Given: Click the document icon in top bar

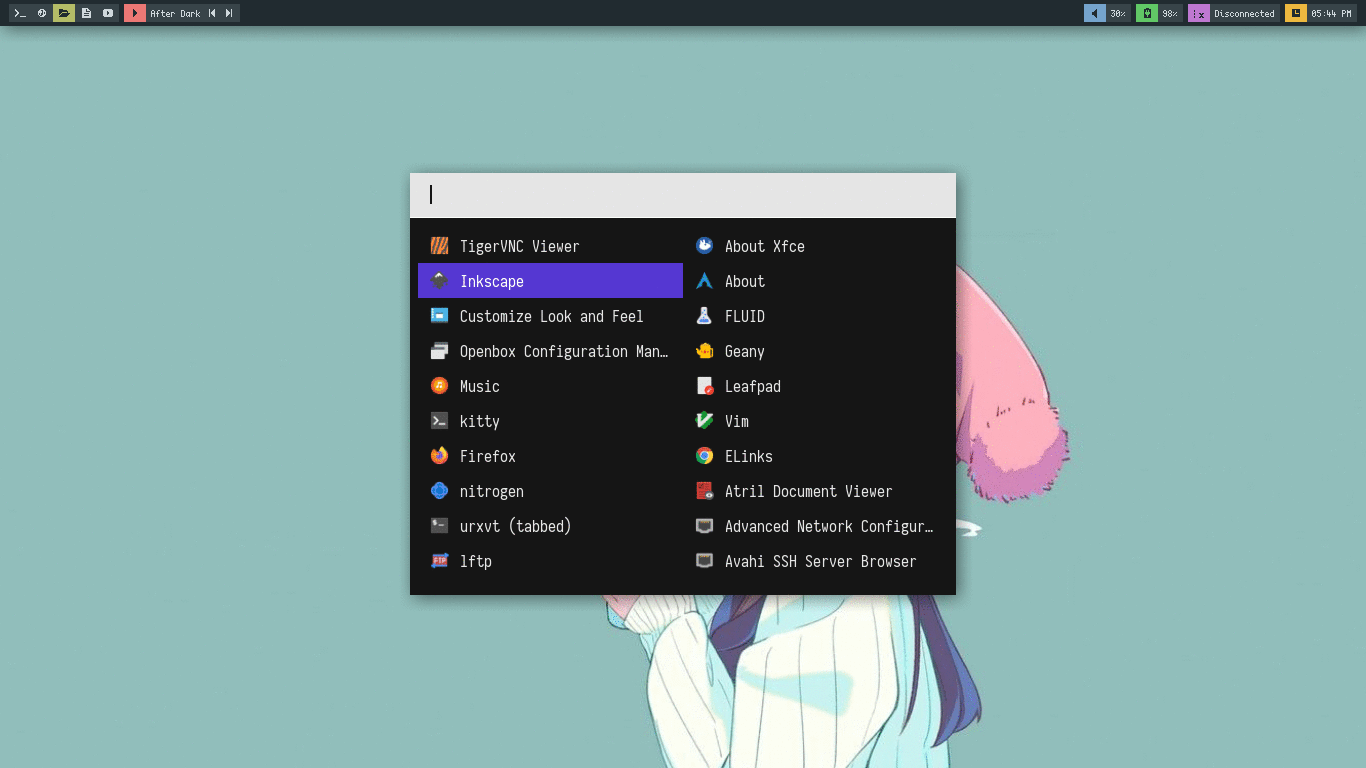Looking at the screenshot, I should tap(86, 13).
